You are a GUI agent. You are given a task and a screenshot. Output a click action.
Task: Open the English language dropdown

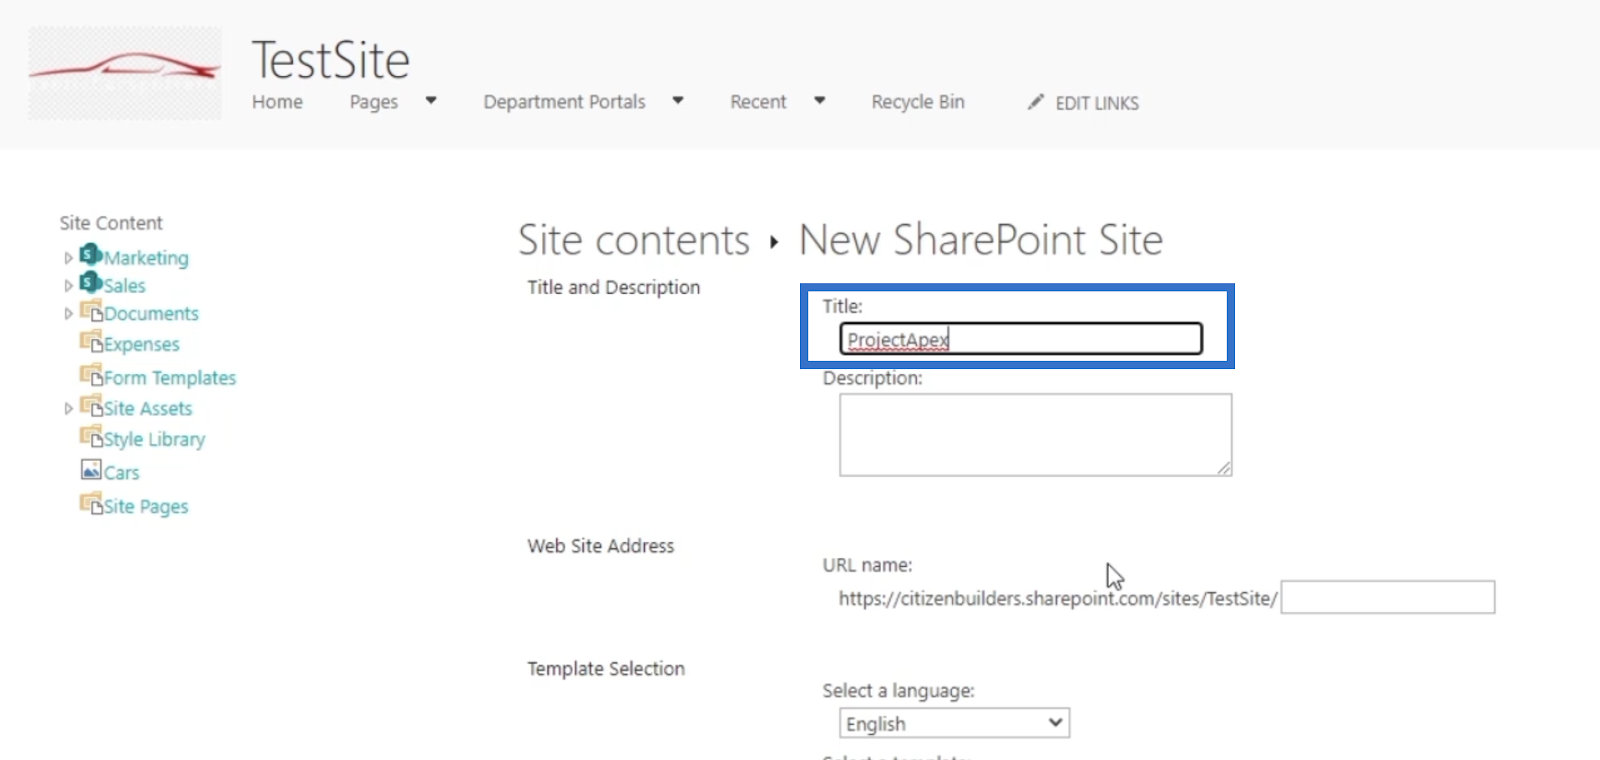coord(954,723)
